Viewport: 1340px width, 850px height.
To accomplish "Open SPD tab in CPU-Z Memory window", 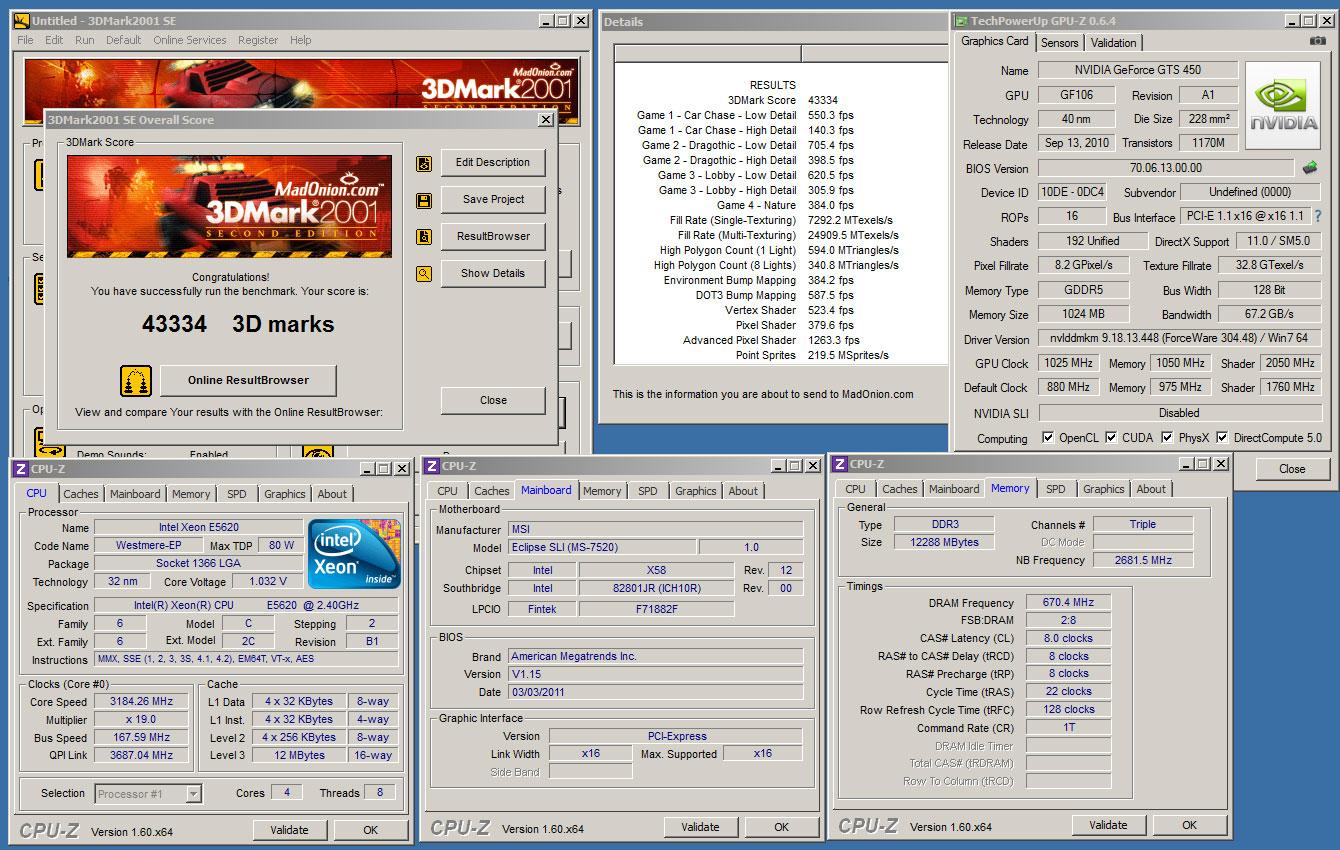I will coord(1055,489).
